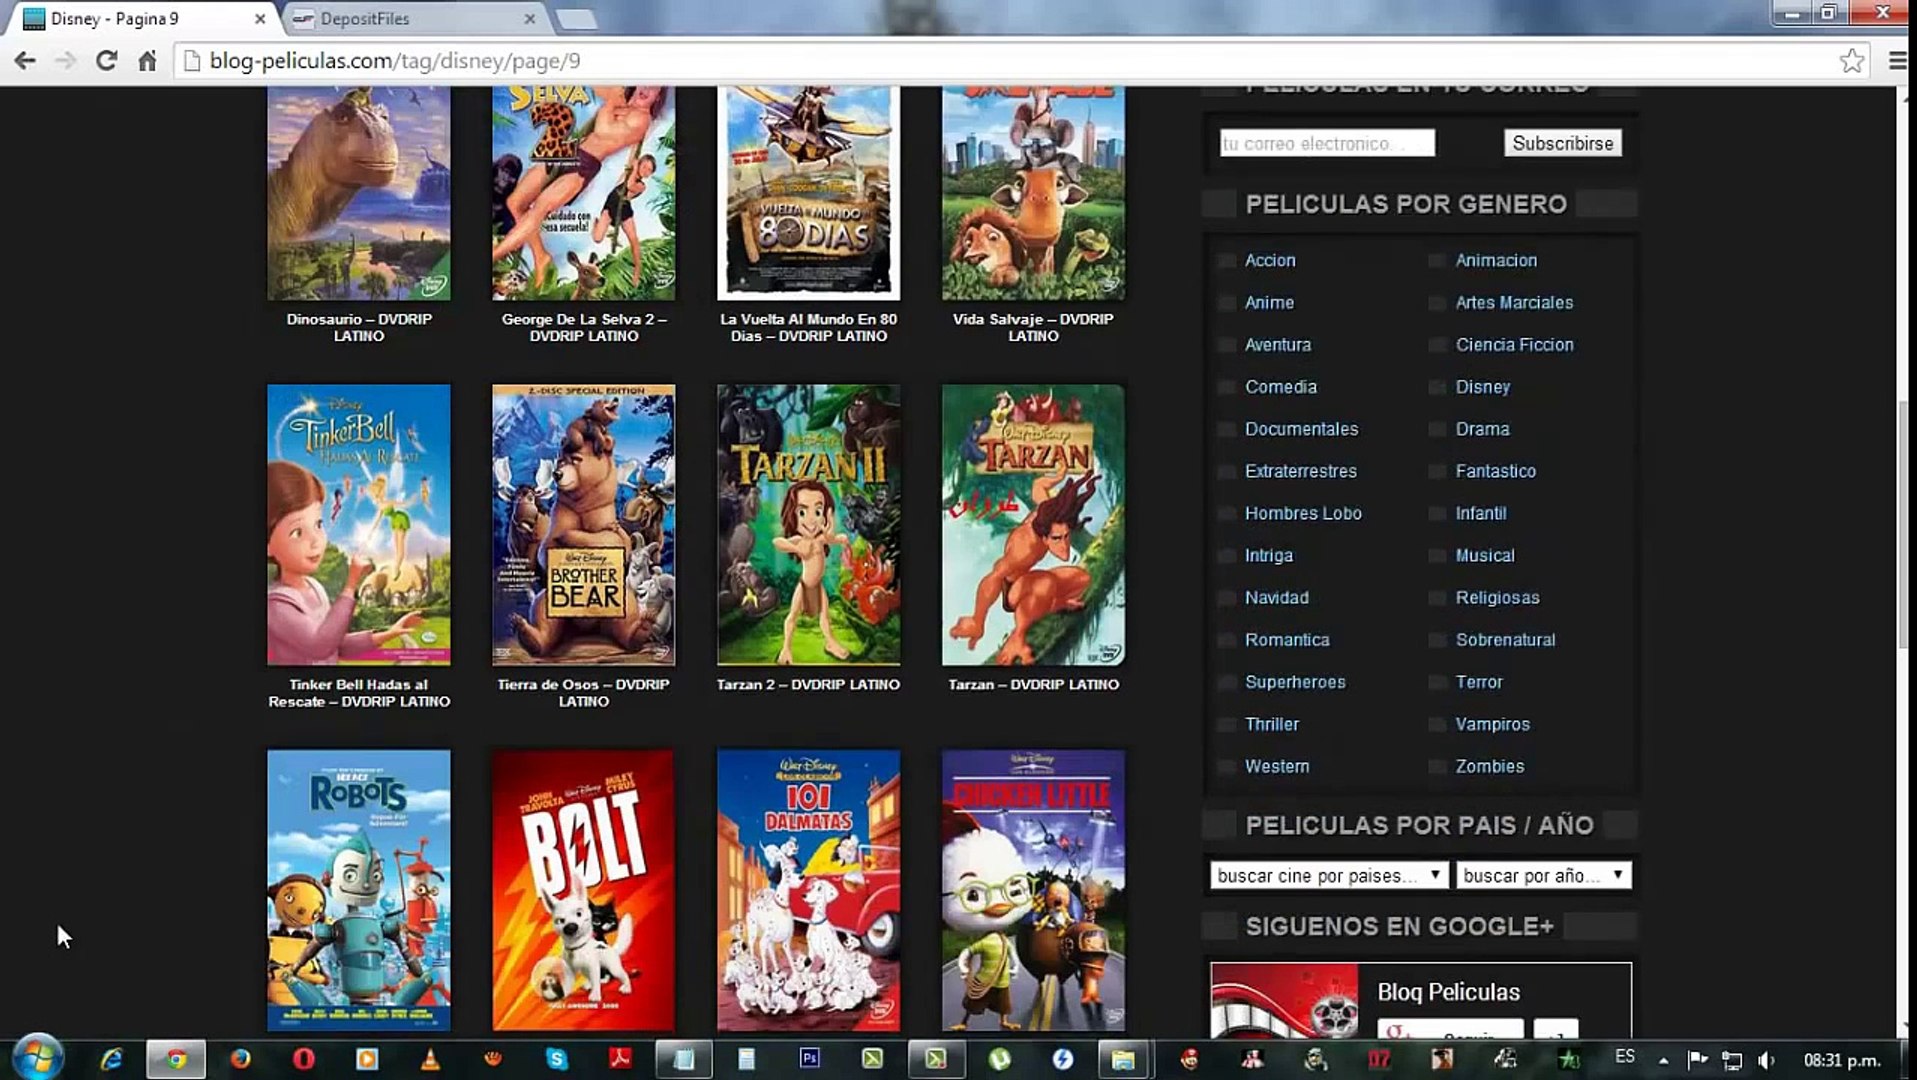1917x1080 pixels.
Task: Open a new browser tab
Action: [576, 19]
